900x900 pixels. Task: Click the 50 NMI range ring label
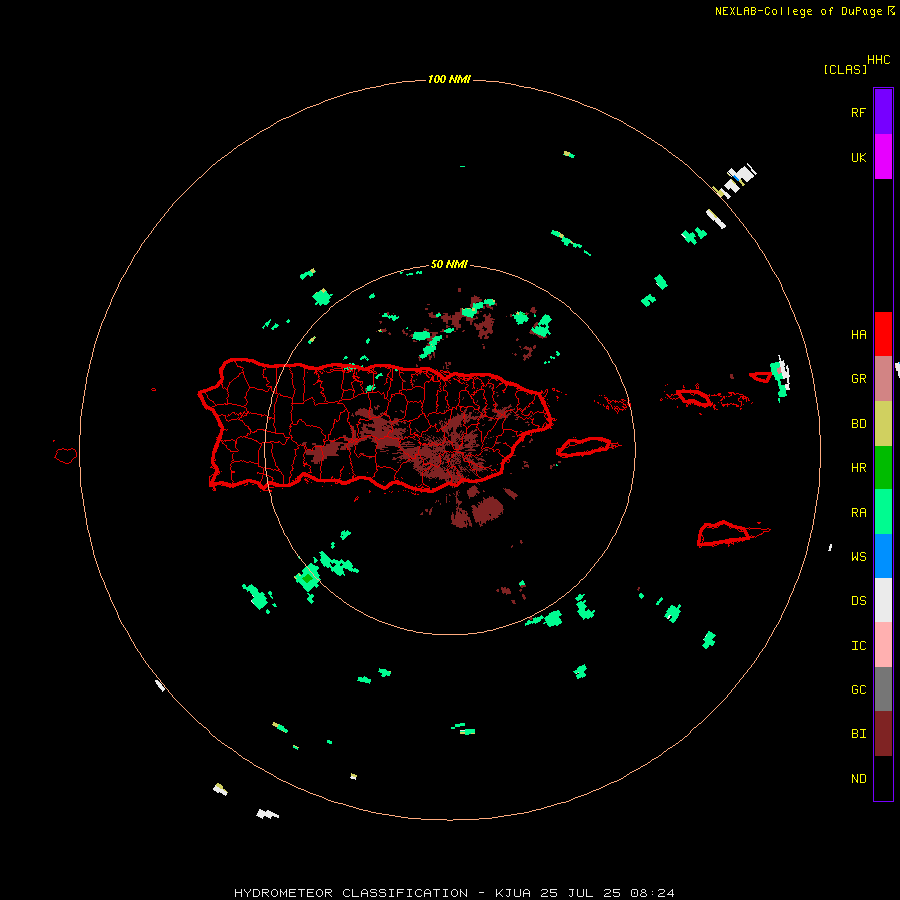pyautogui.click(x=449, y=264)
